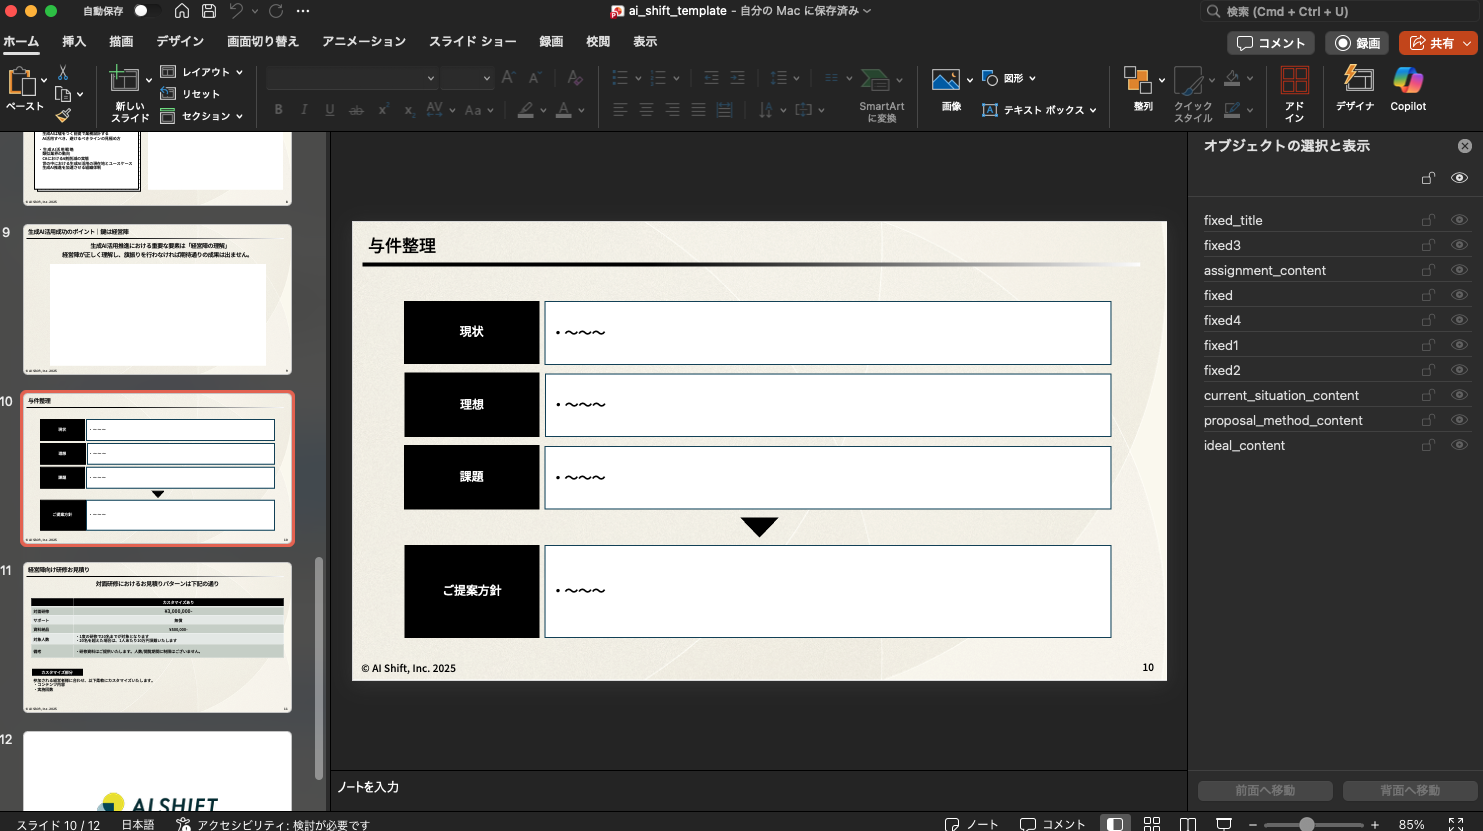
Task: Click the Record button at top right
Action: (1357, 43)
